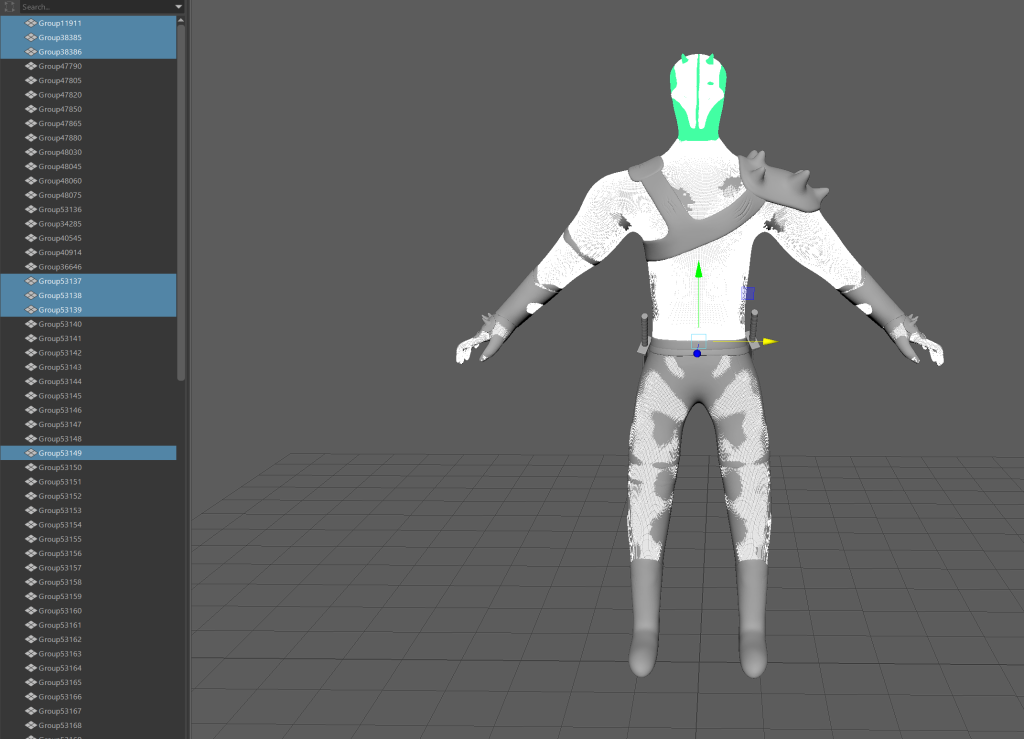
Task: Click the Outliner vertical scrollbar thumb
Action: (x=181, y=200)
